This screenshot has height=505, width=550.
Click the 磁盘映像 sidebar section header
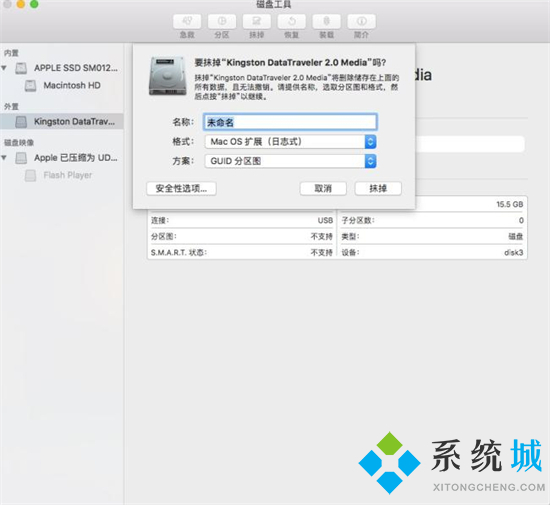pos(19,142)
